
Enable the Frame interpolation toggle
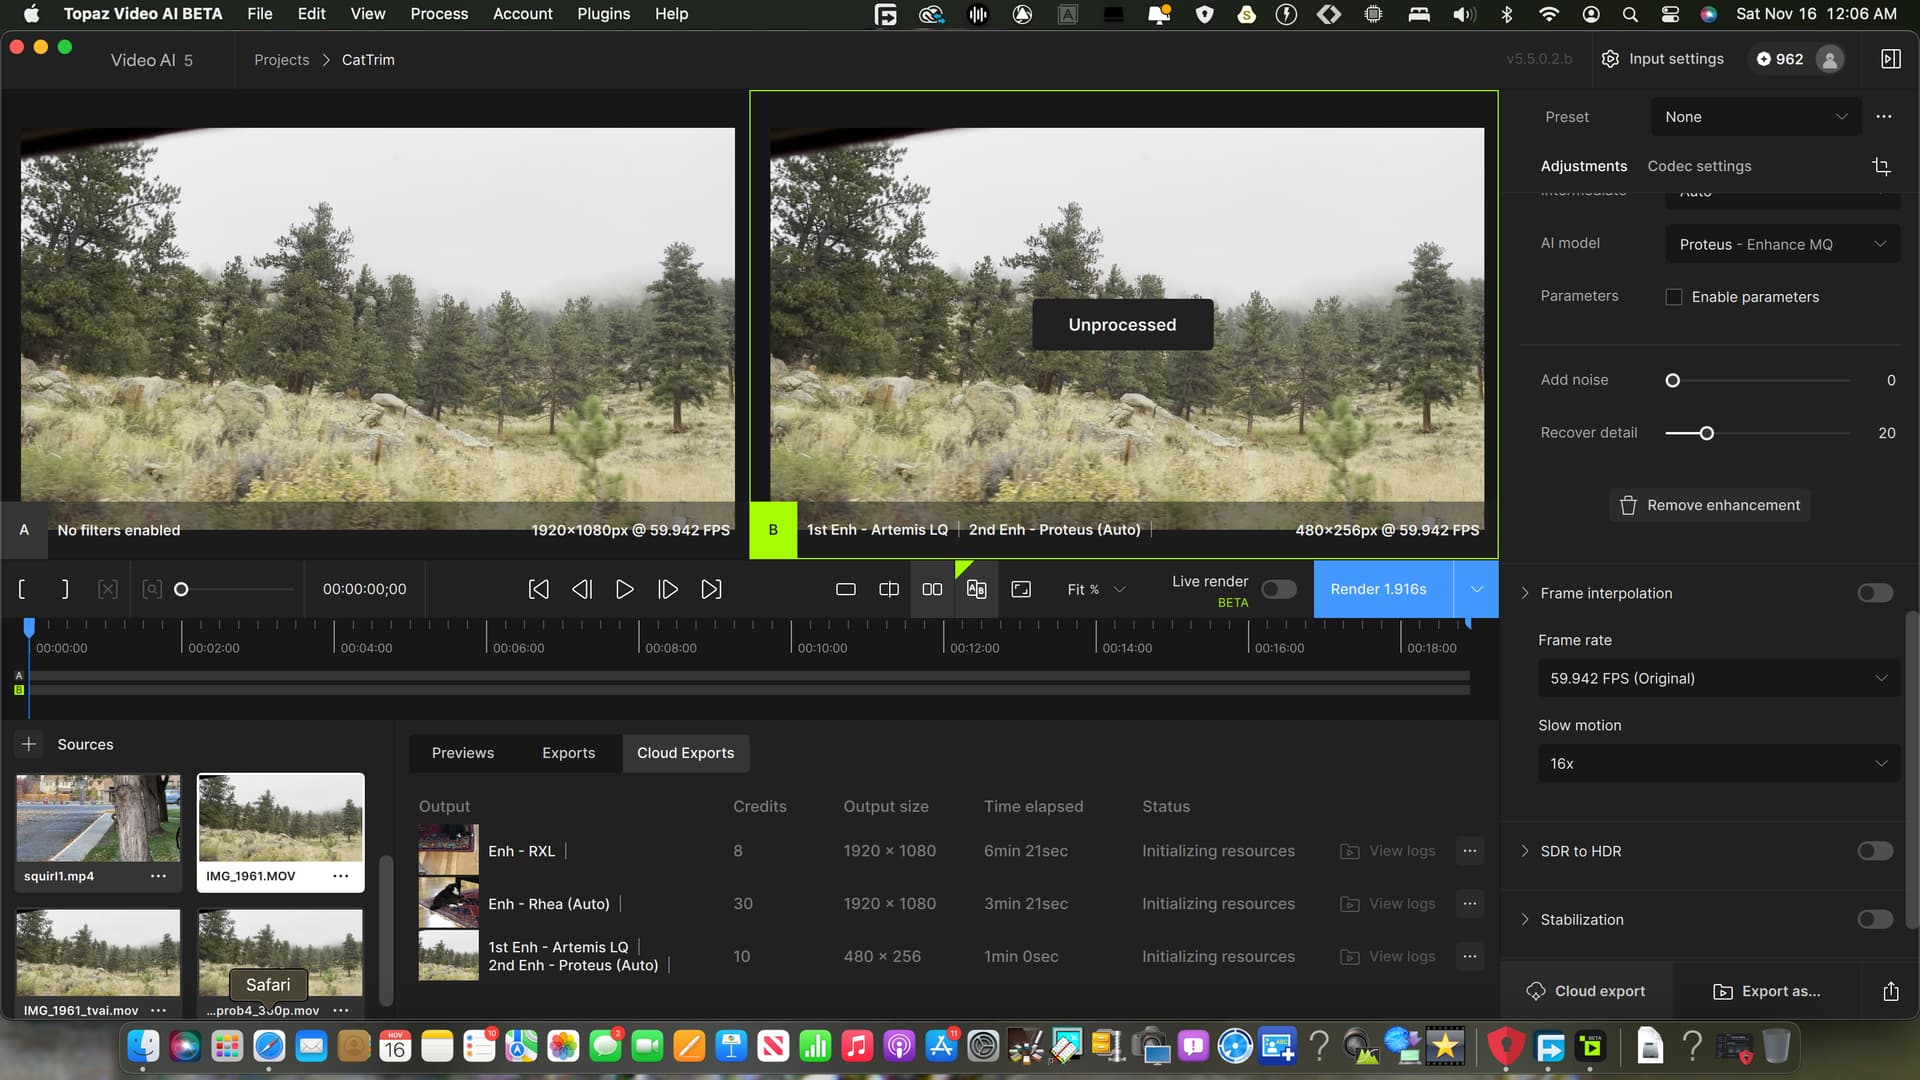(x=1875, y=593)
